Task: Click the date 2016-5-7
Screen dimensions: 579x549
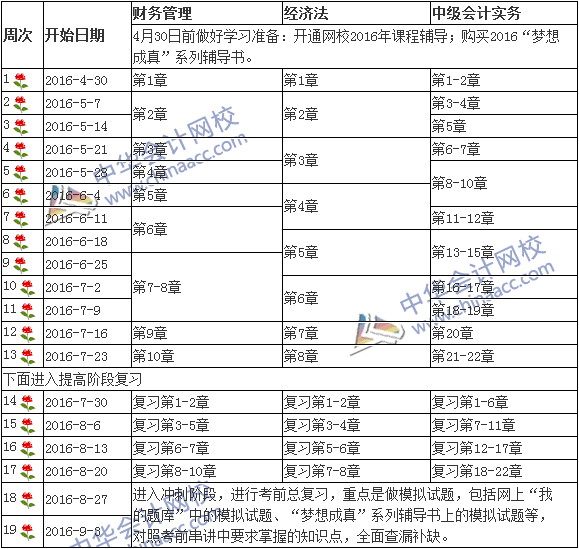Action: (x=73, y=104)
